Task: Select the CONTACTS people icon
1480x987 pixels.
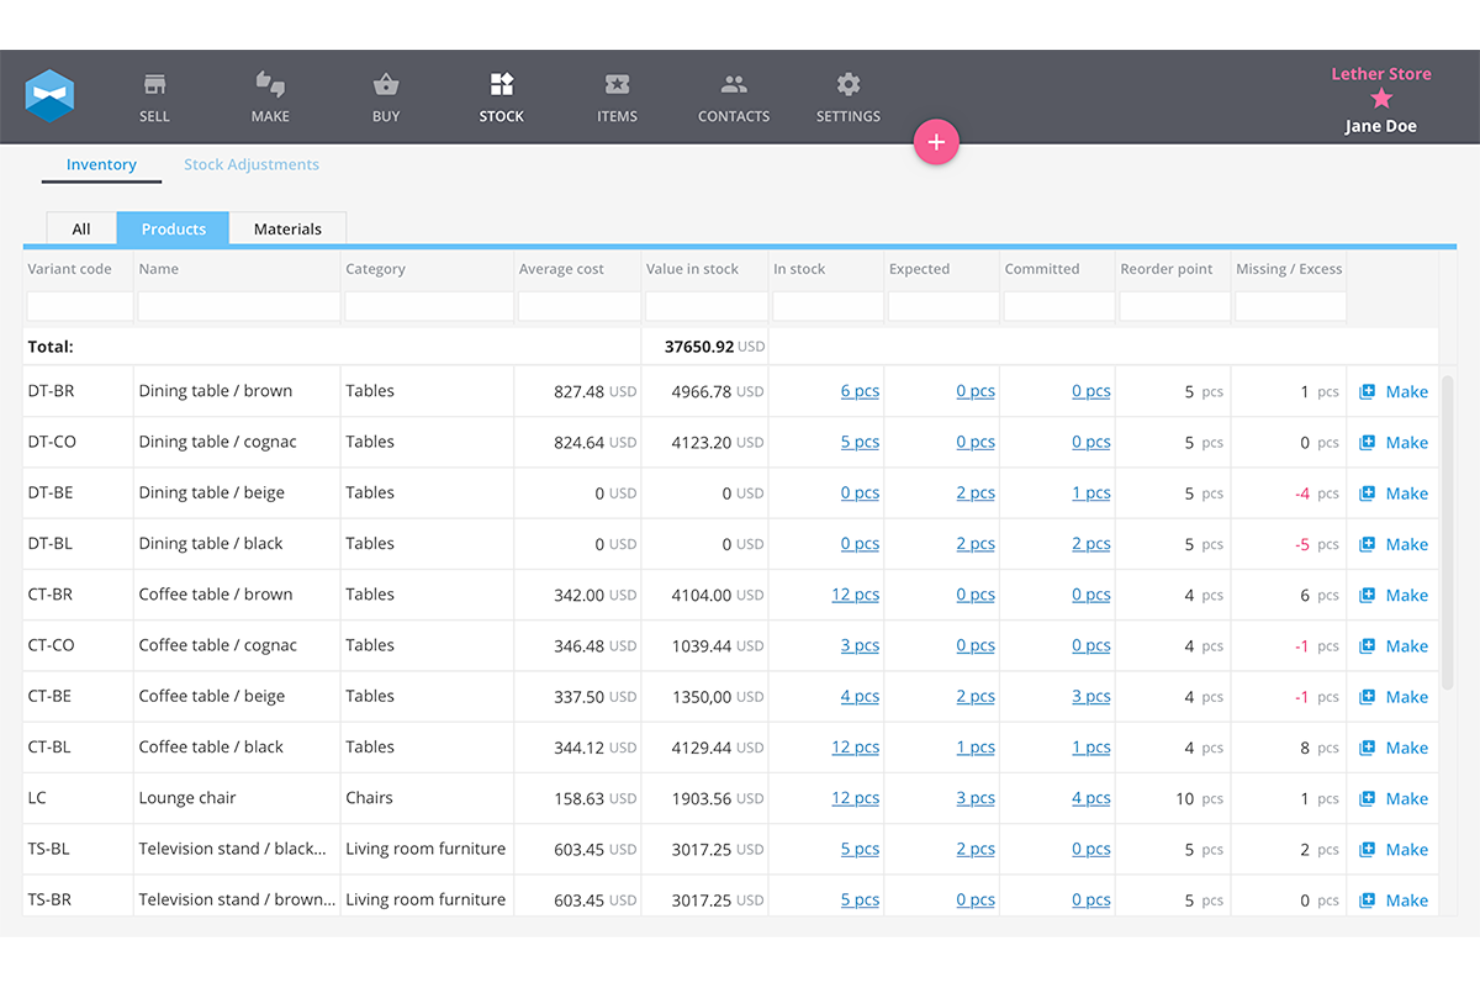Action: coord(733,84)
